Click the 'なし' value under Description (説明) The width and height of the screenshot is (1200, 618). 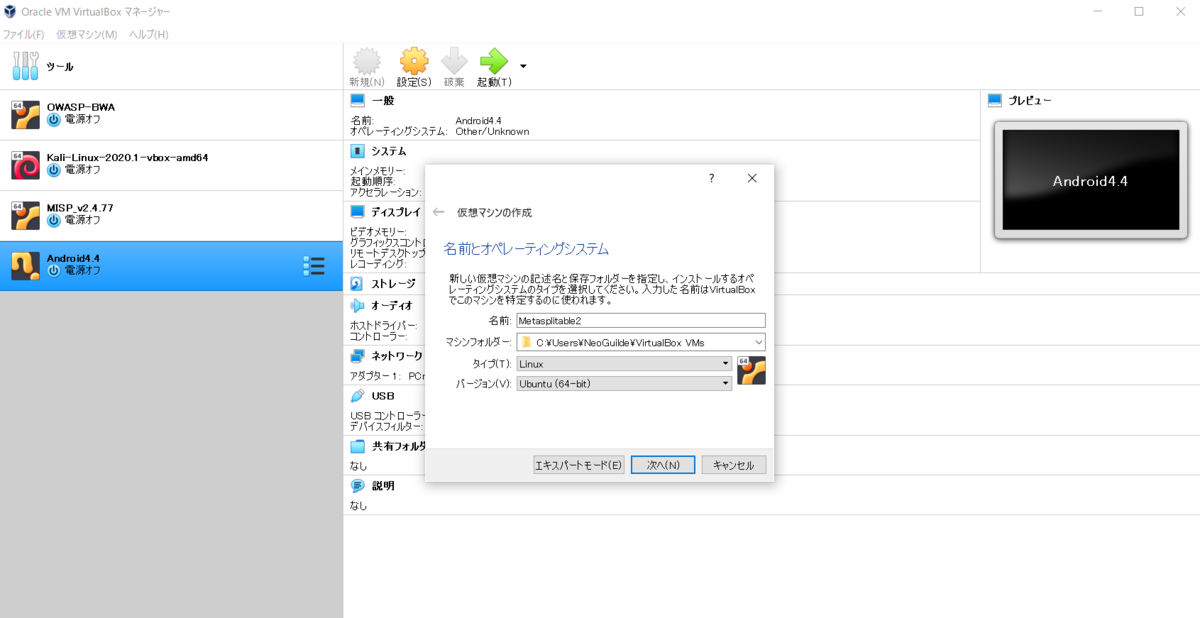tap(358, 506)
